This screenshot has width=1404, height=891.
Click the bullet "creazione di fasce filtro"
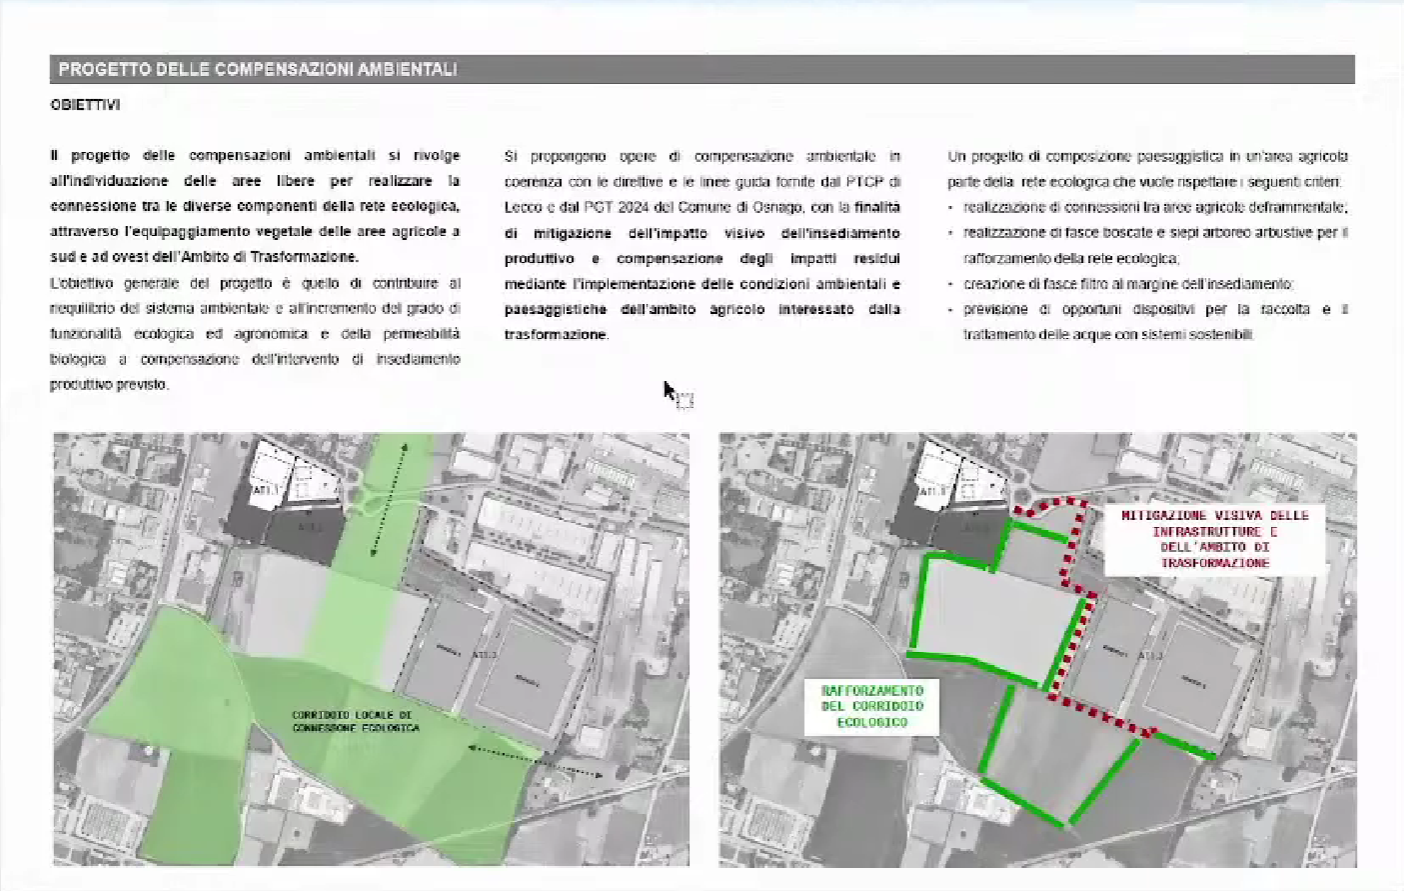point(1128,284)
